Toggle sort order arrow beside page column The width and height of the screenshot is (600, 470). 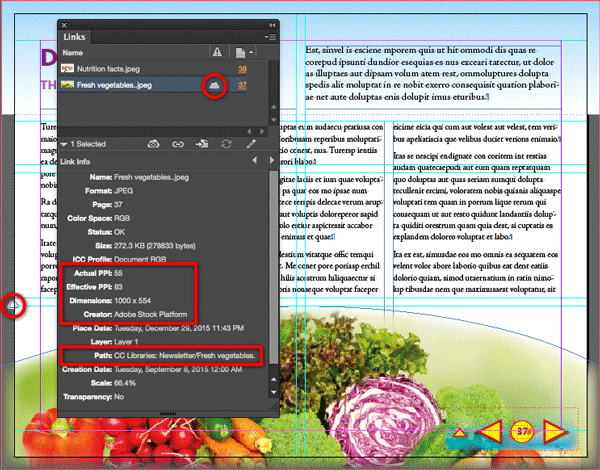(x=251, y=52)
